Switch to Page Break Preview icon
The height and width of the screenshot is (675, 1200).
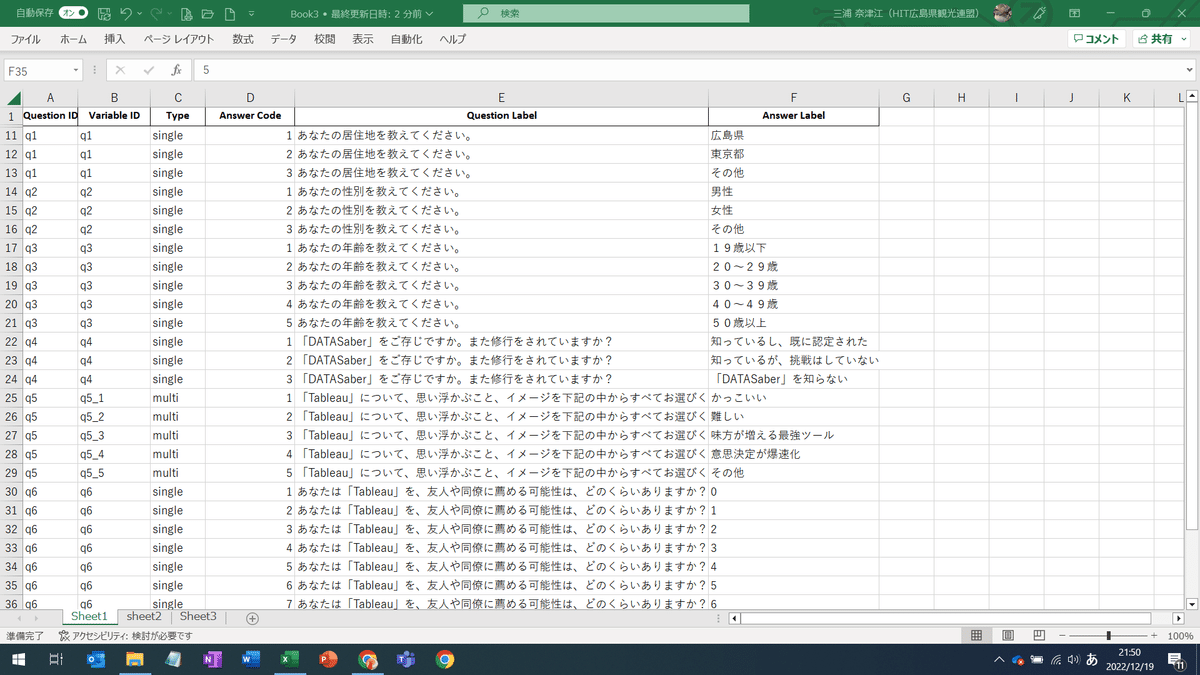pos(1039,636)
